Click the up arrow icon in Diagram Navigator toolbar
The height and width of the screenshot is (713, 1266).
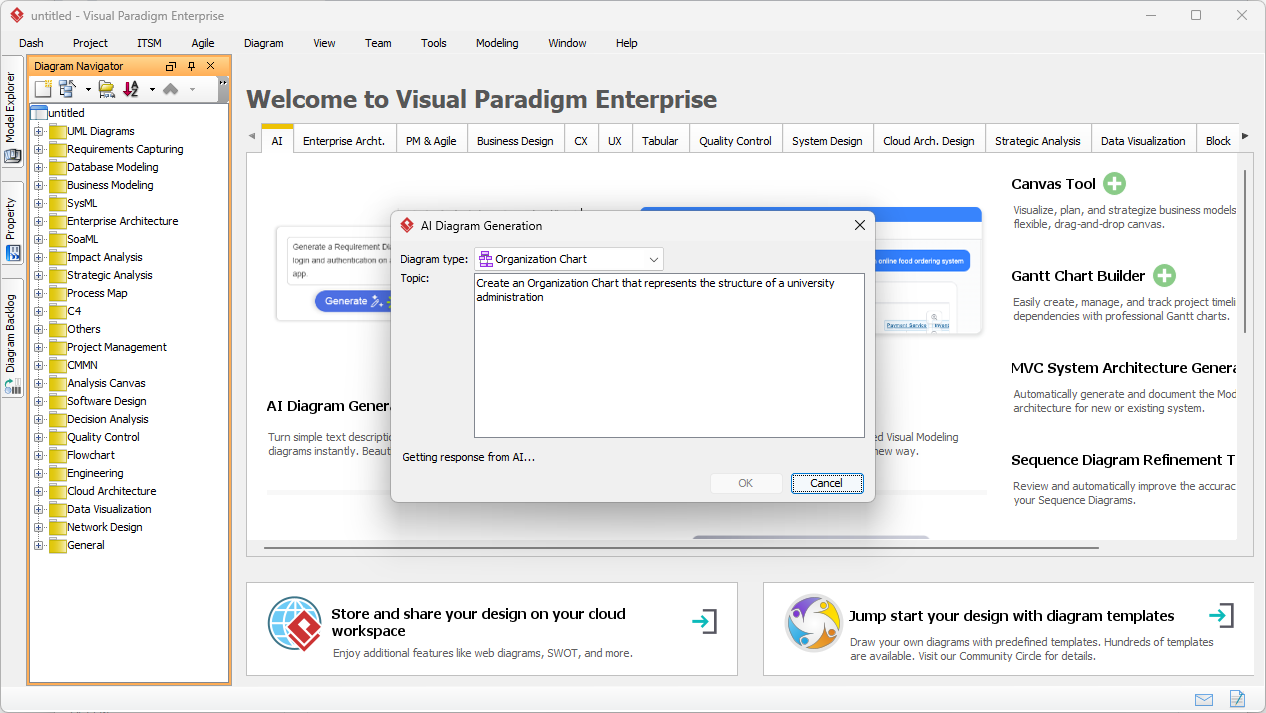(x=172, y=89)
